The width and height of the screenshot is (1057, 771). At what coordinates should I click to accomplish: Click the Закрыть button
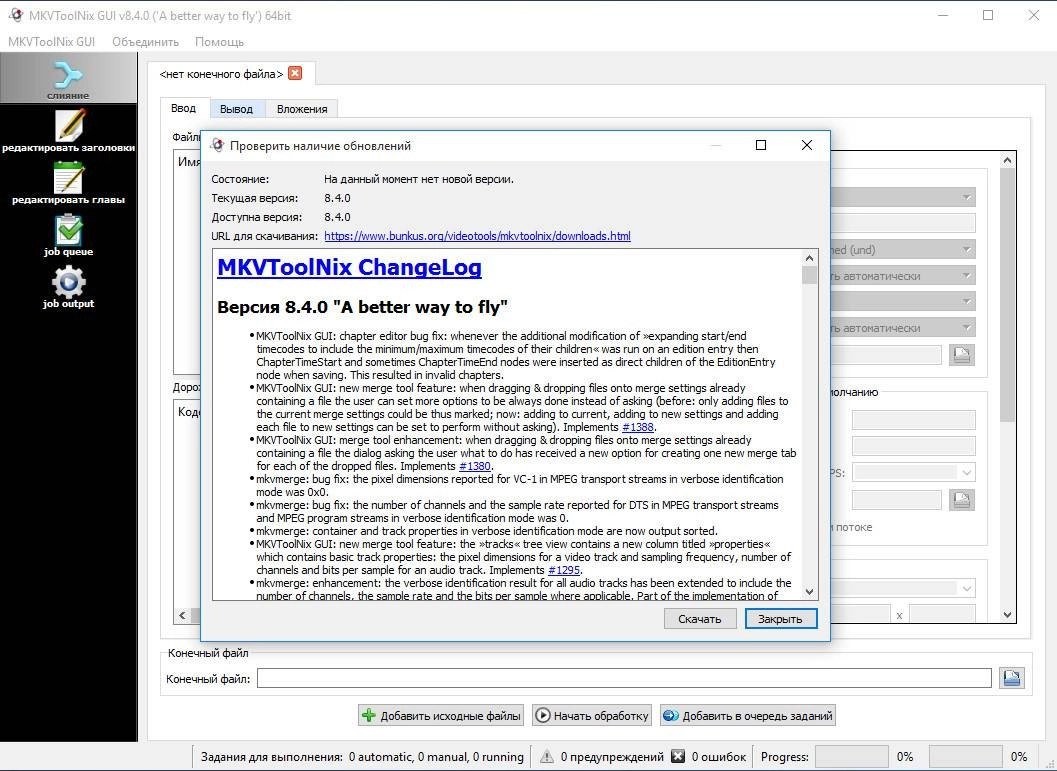point(781,619)
